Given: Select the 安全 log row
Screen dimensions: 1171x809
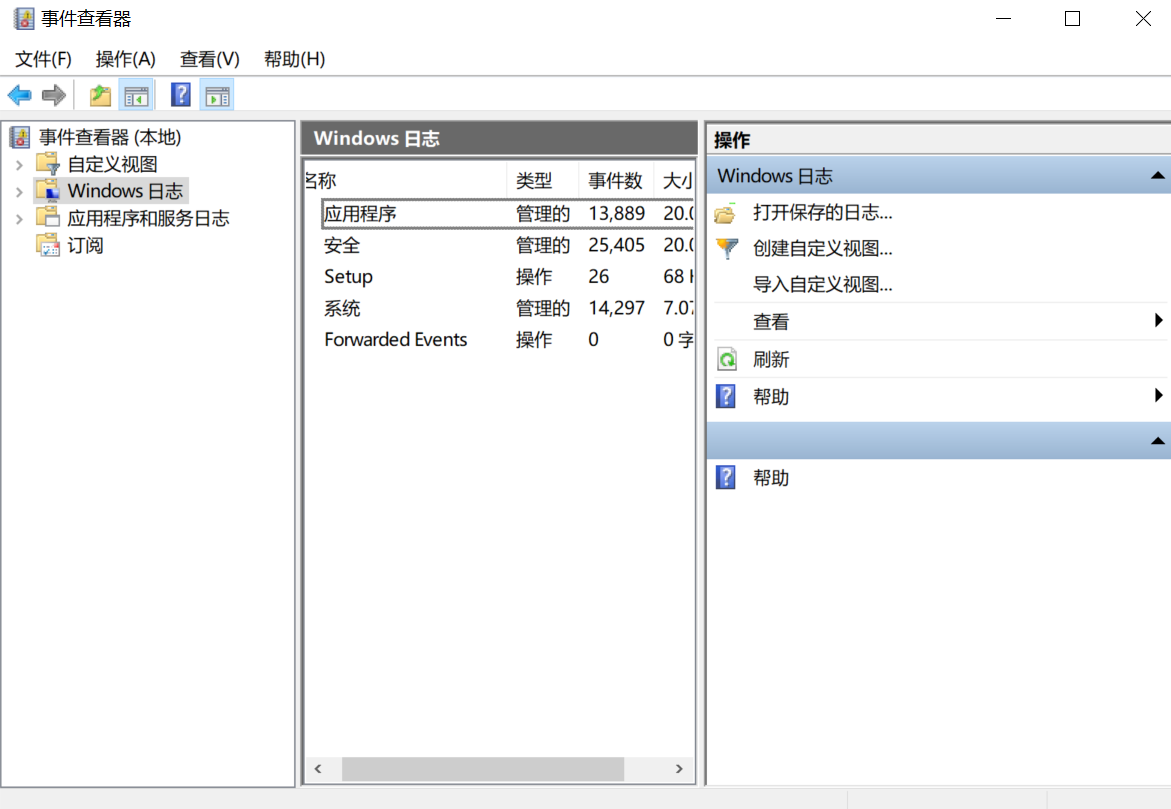Looking at the screenshot, I should pyautogui.click(x=508, y=245).
